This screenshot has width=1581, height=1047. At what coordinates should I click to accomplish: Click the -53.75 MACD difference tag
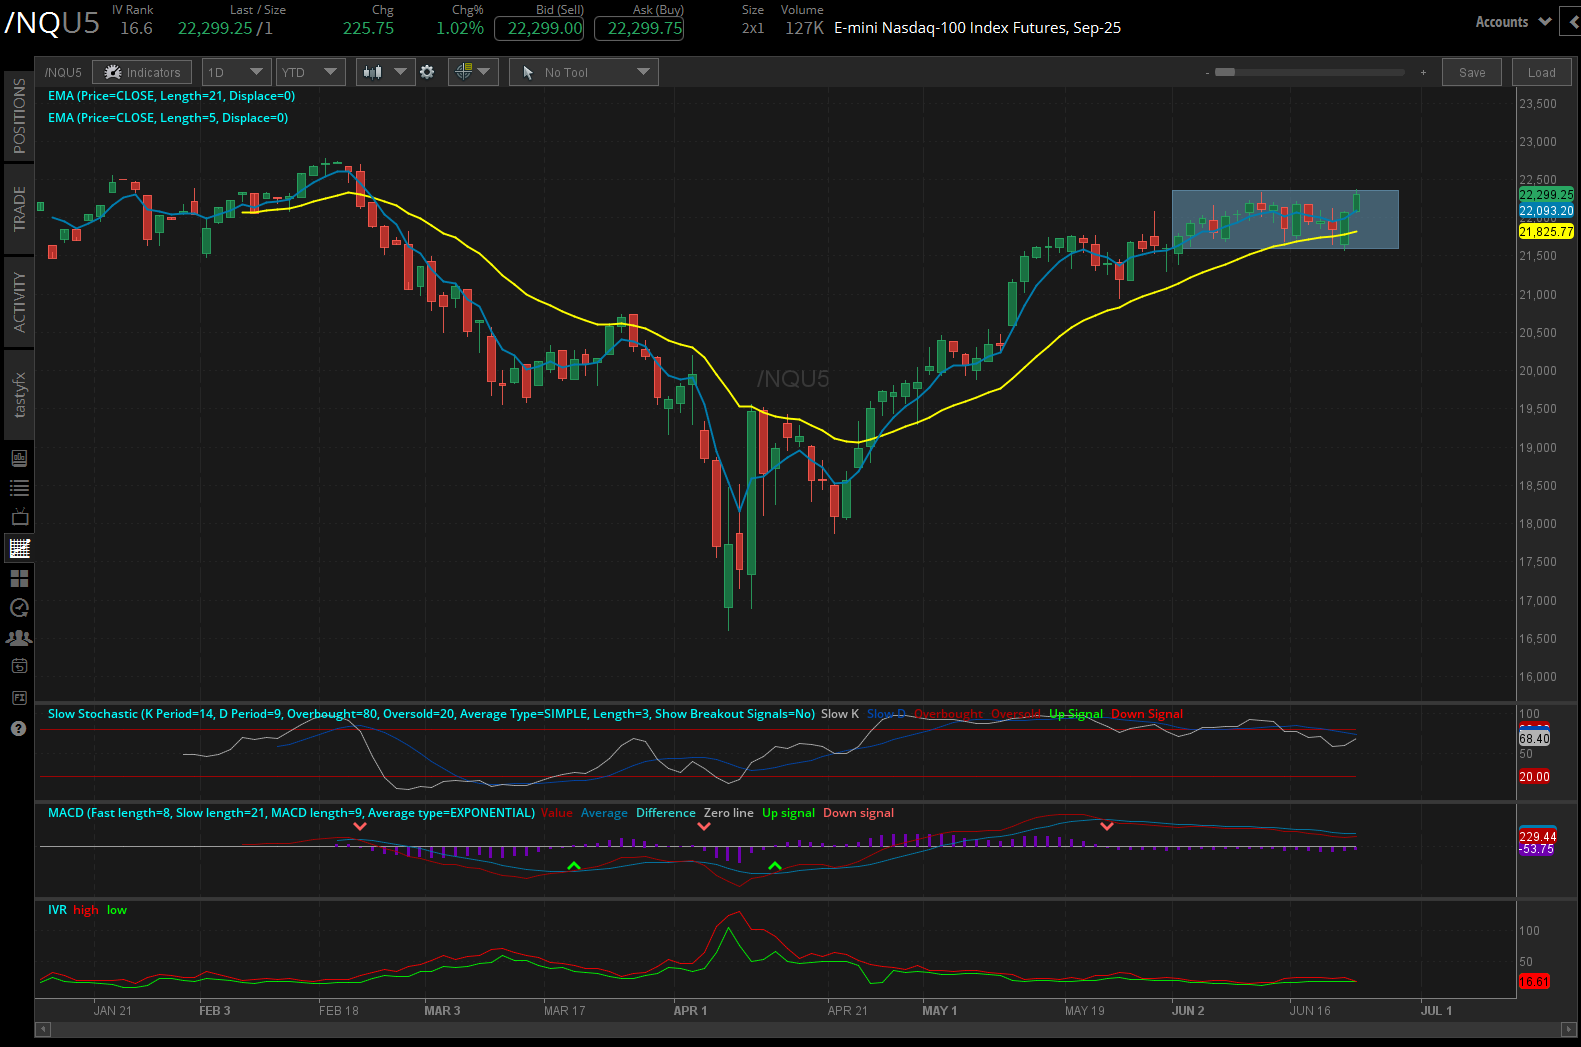point(1537,849)
